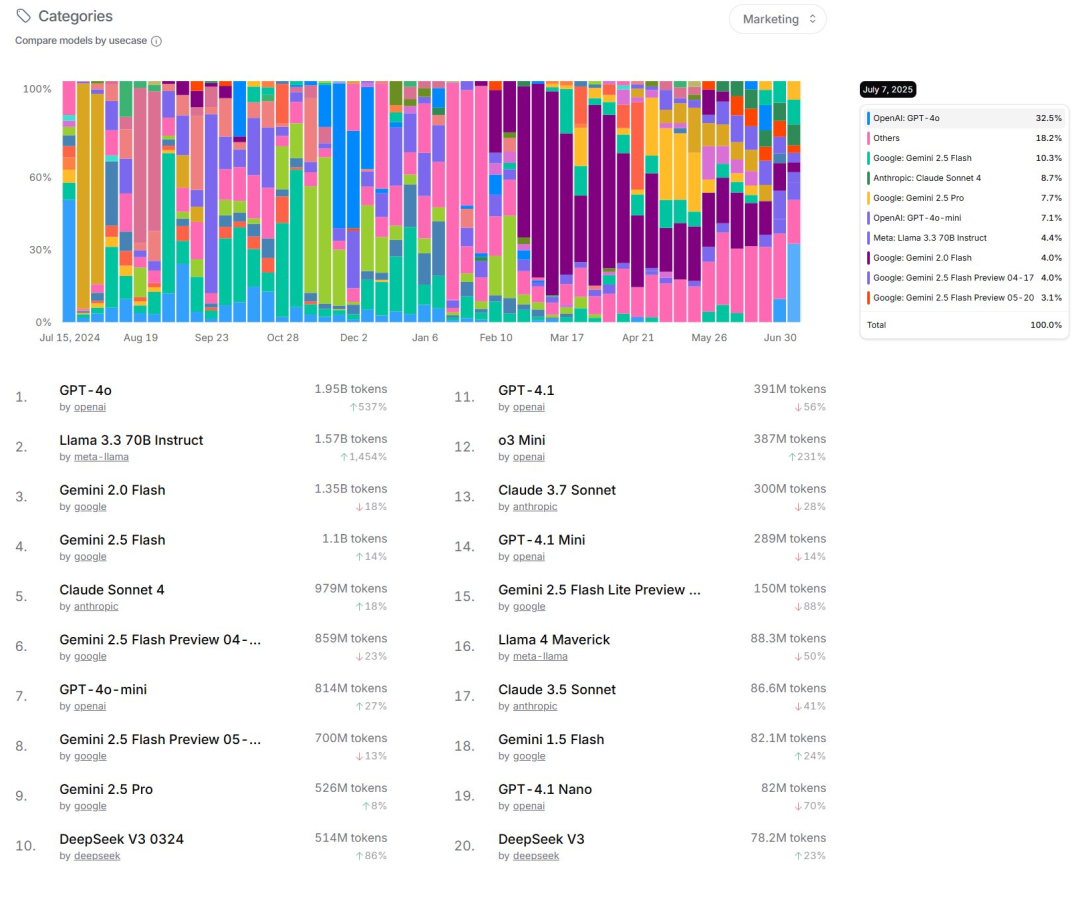Screen dimensions: 1080x897
Task: Open the GPT-4o model link
Action: pyautogui.click(x=85, y=390)
